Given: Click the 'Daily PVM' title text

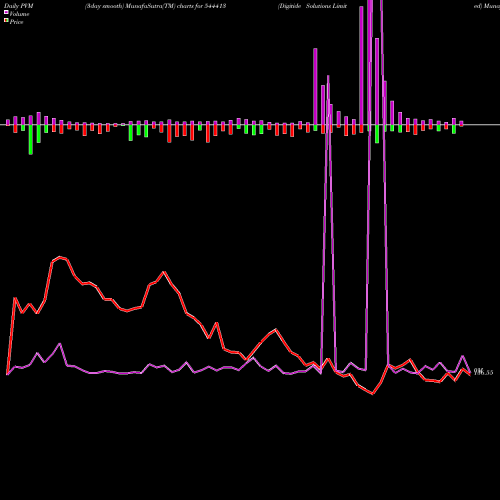Looking at the screenshot, I should point(18,6).
